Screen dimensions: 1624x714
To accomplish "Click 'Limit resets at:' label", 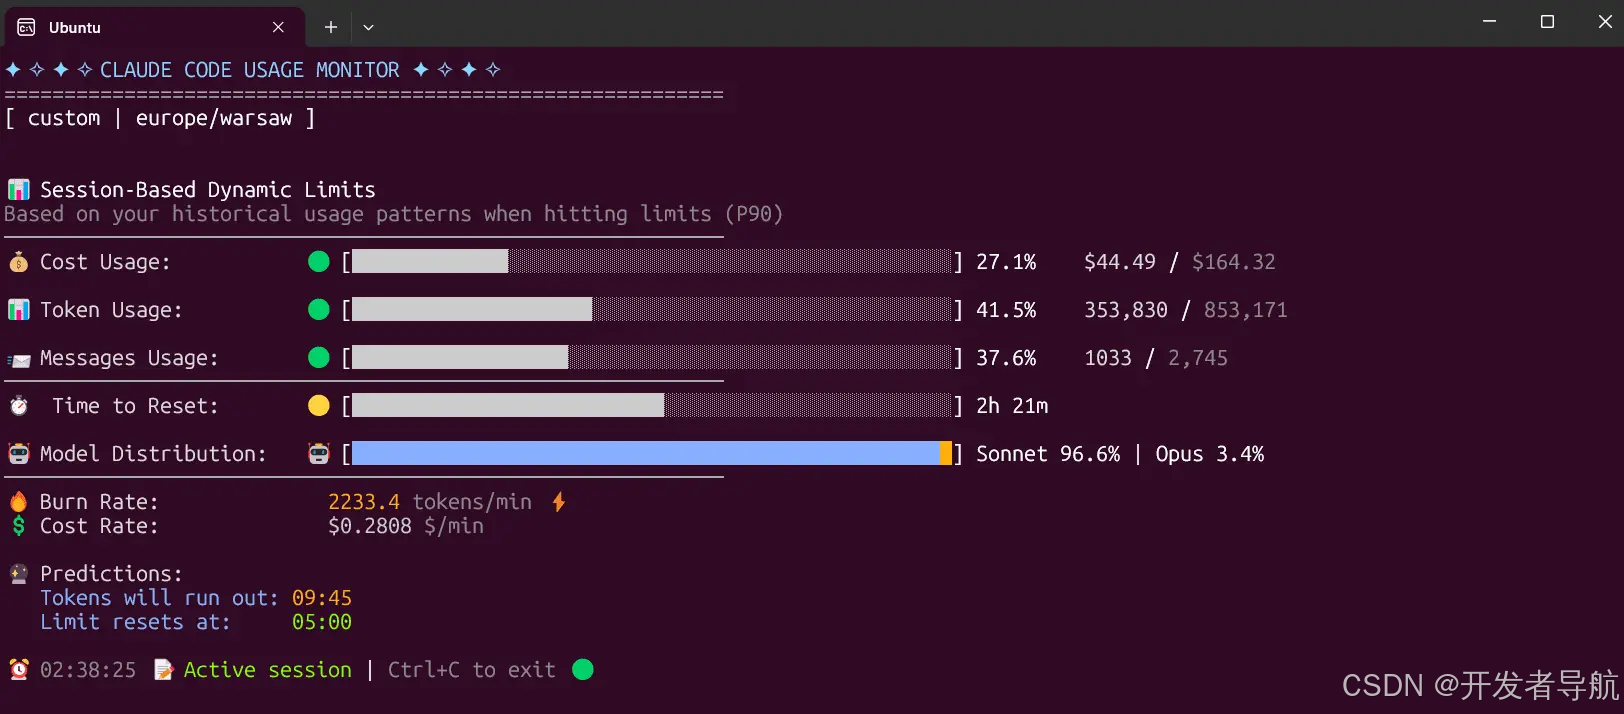I will click(x=135, y=622).
